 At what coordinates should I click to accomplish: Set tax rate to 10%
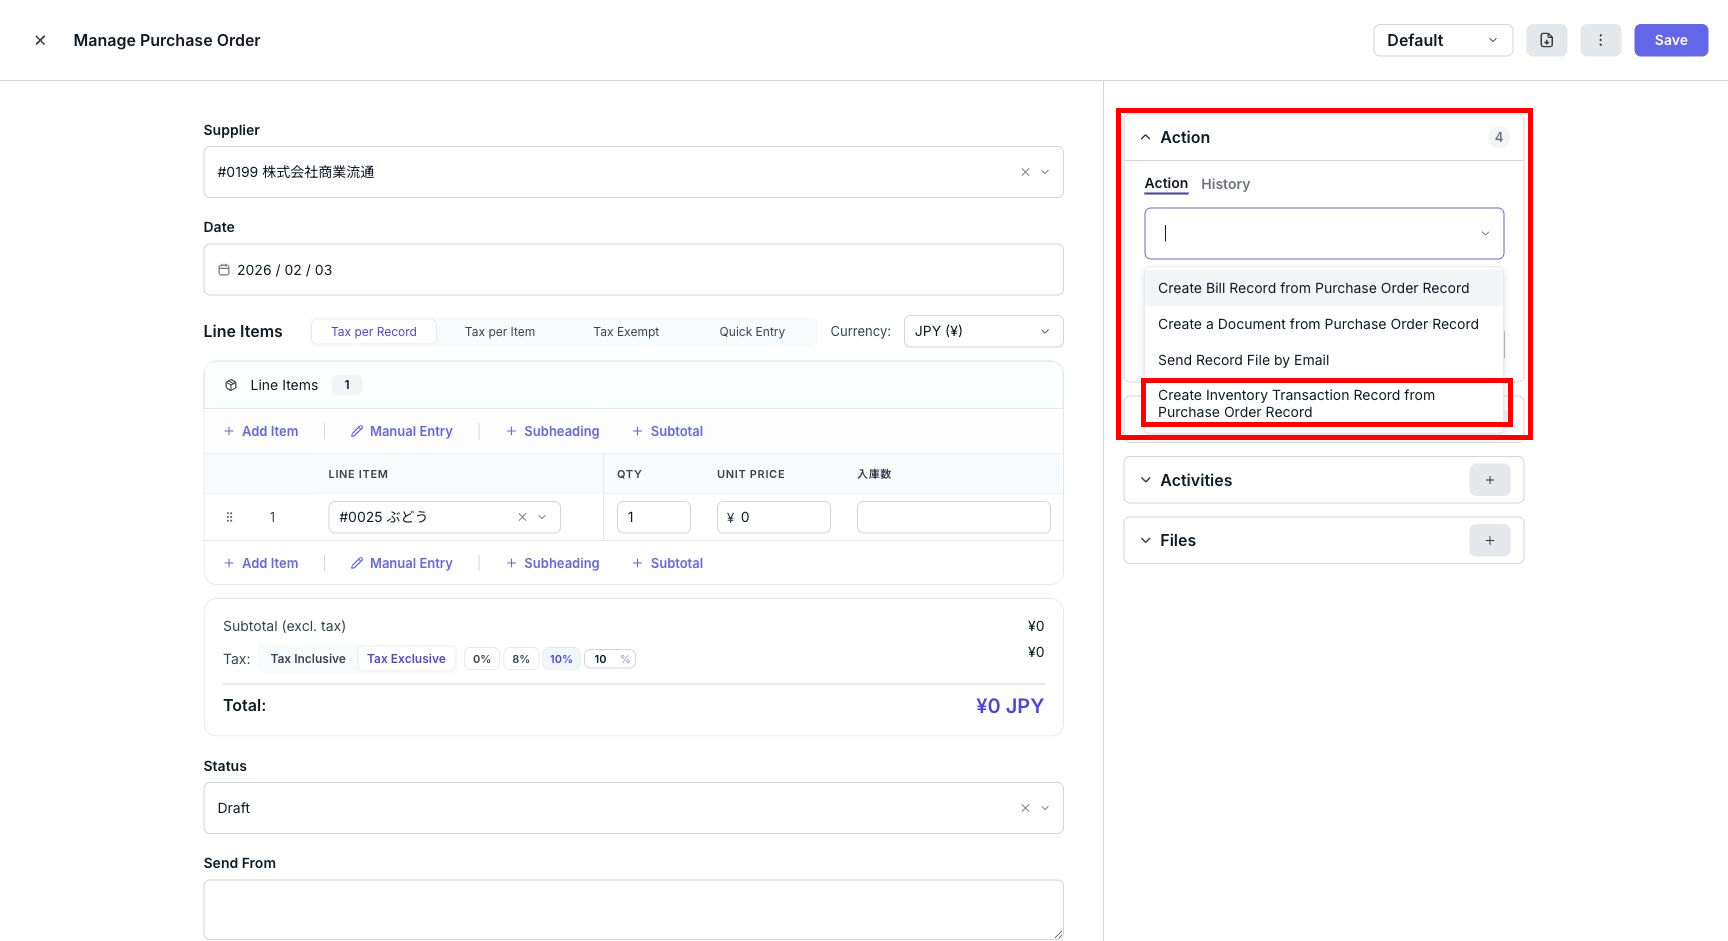click(x=561, y=659)
